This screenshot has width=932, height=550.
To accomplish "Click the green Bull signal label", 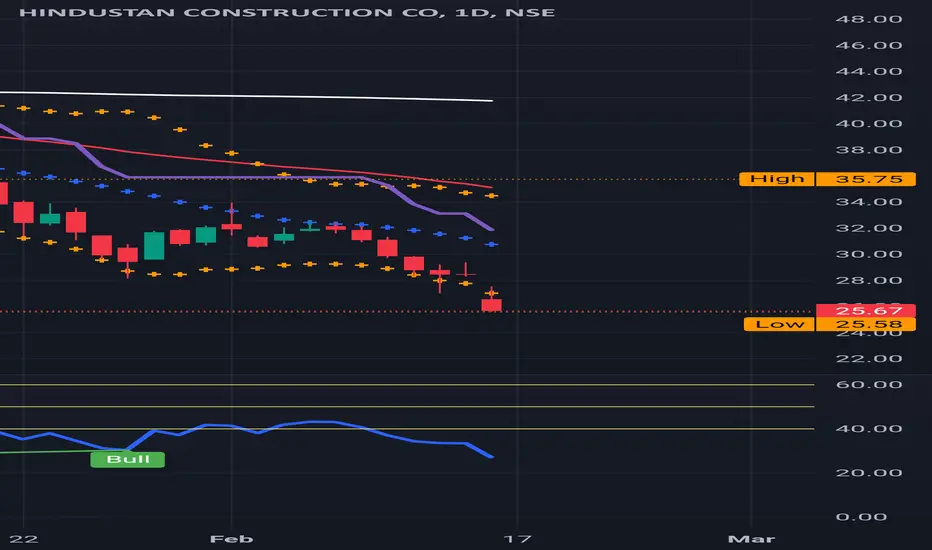I will (128, 459).
